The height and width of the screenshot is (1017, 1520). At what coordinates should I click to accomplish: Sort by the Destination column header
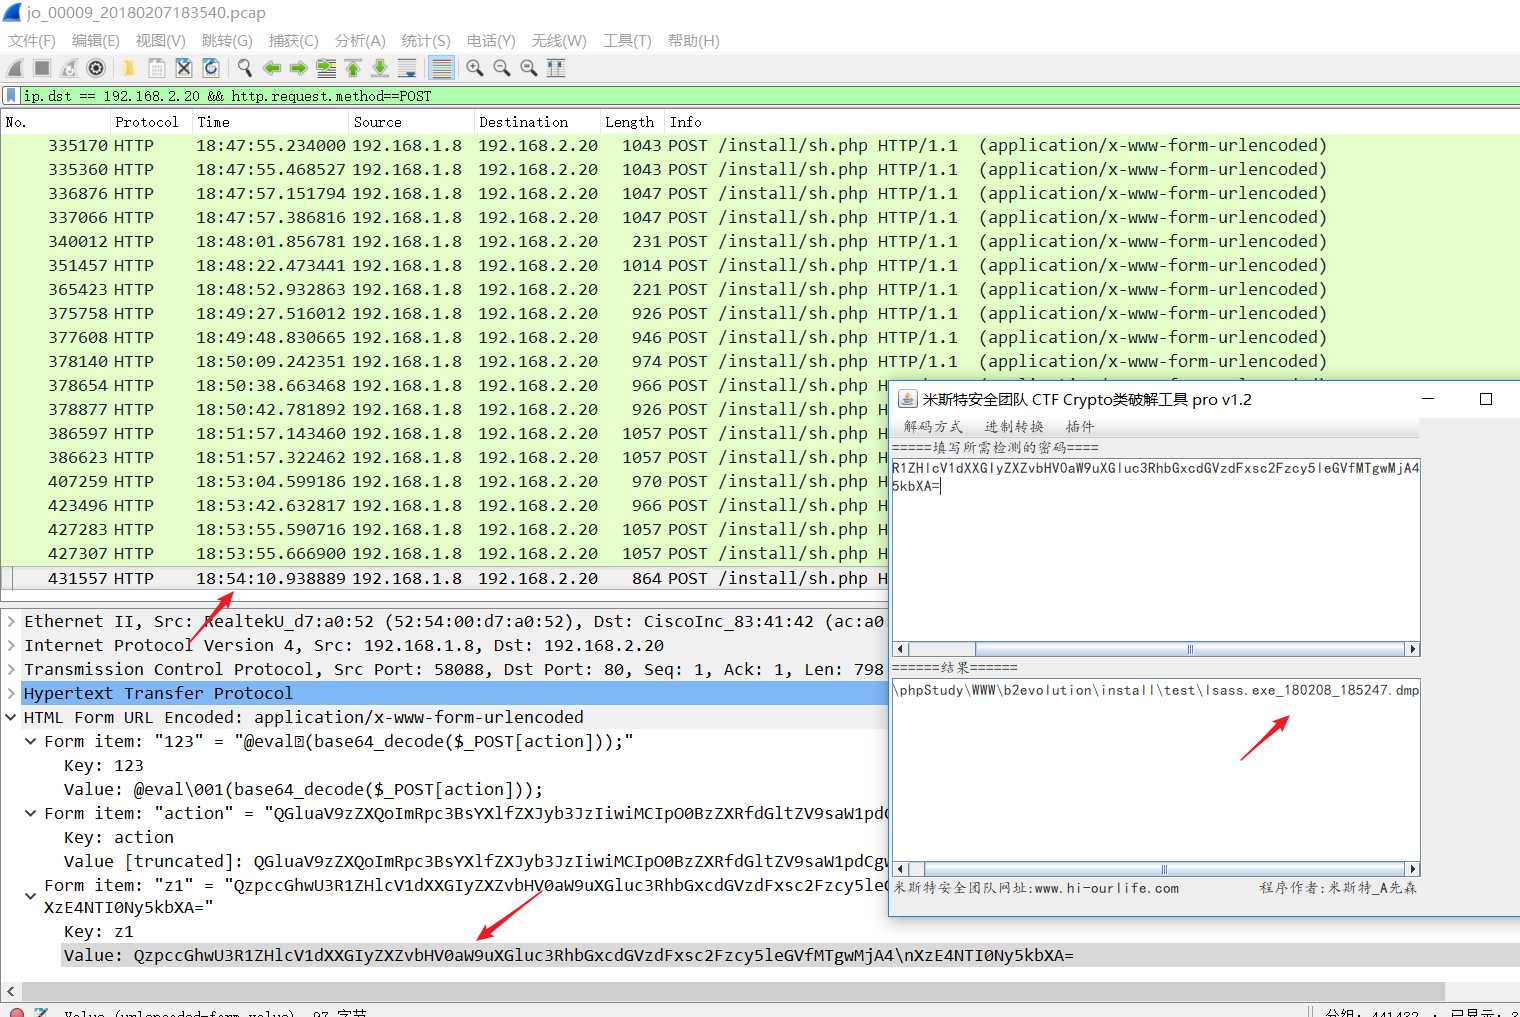537,122
